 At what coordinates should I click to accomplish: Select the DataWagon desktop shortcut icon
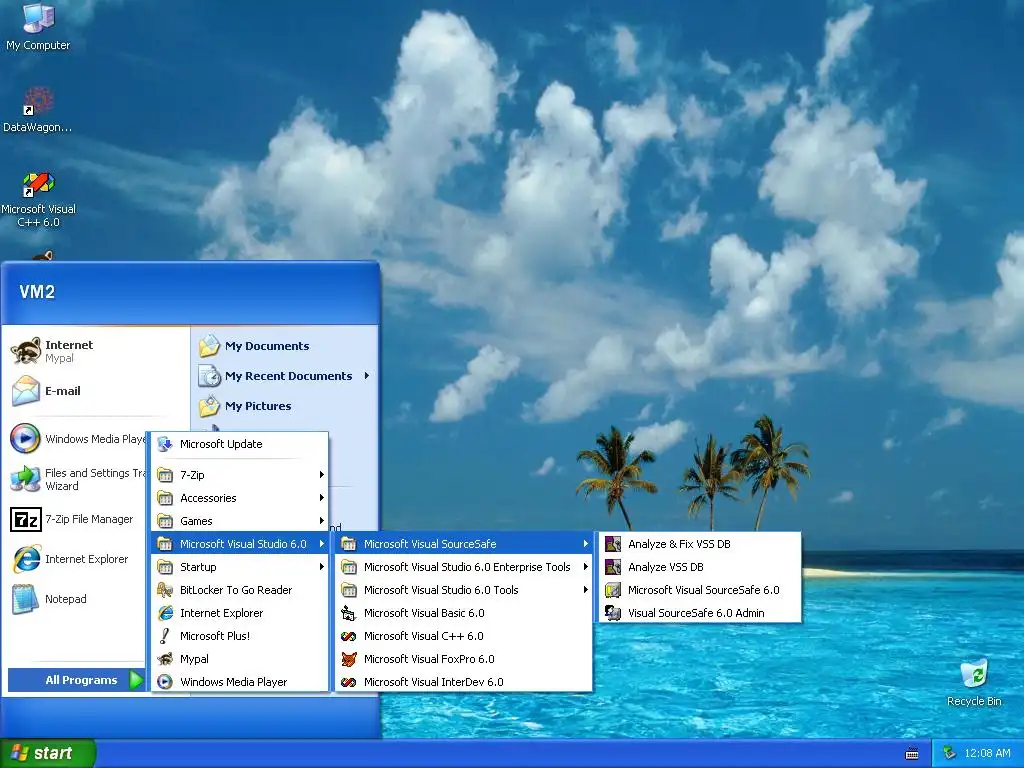39,101
